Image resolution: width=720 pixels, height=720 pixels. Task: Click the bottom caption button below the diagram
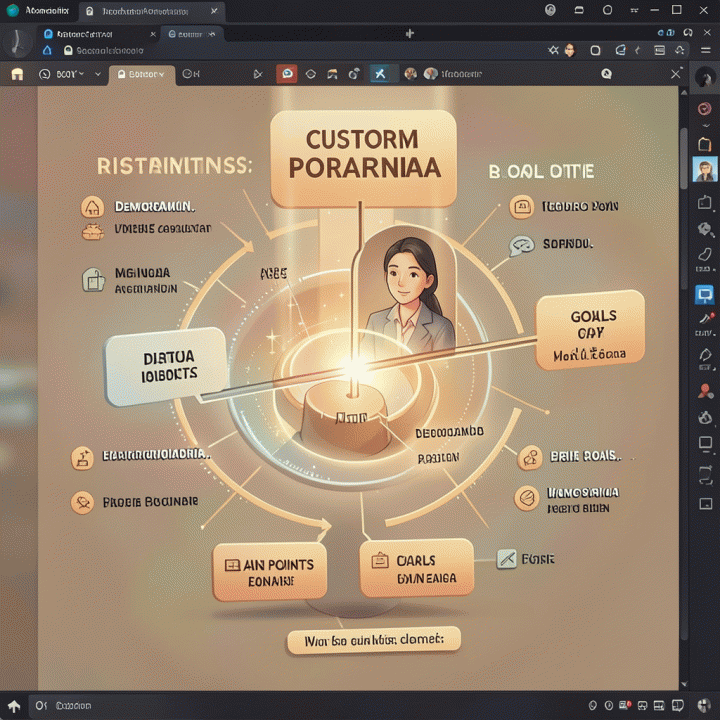374,640
